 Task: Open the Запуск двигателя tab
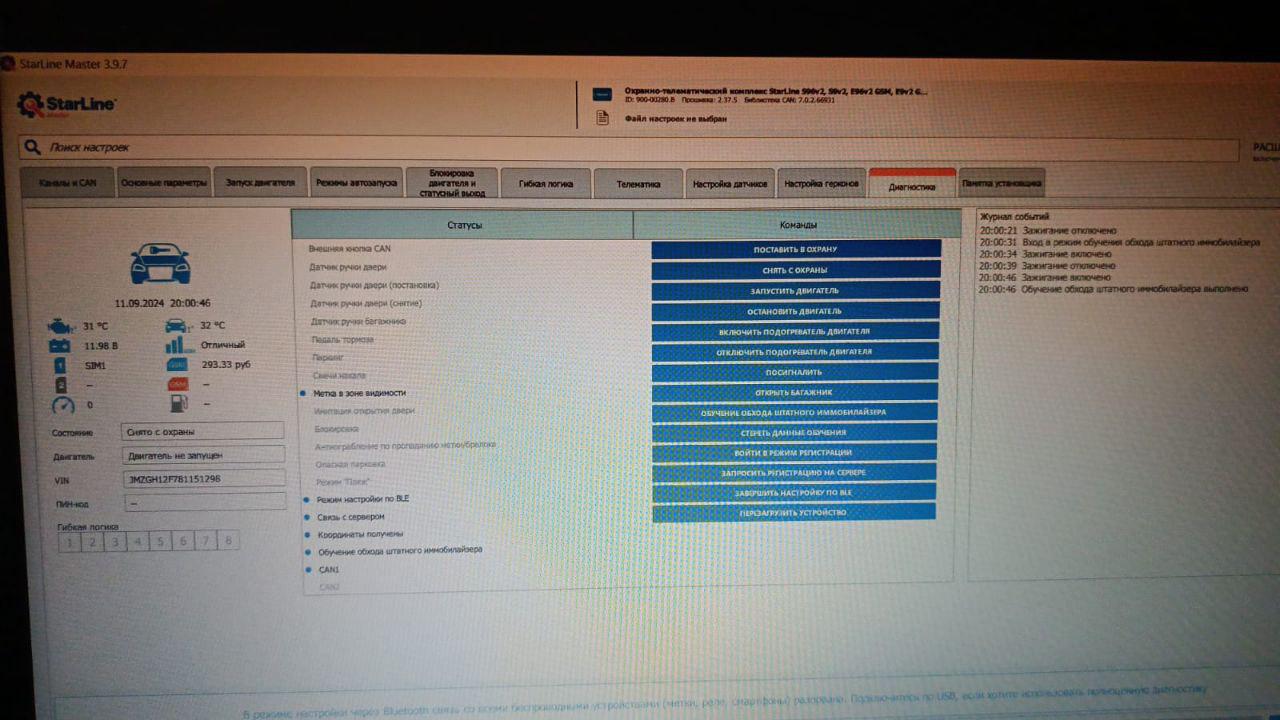click(260, 183)
